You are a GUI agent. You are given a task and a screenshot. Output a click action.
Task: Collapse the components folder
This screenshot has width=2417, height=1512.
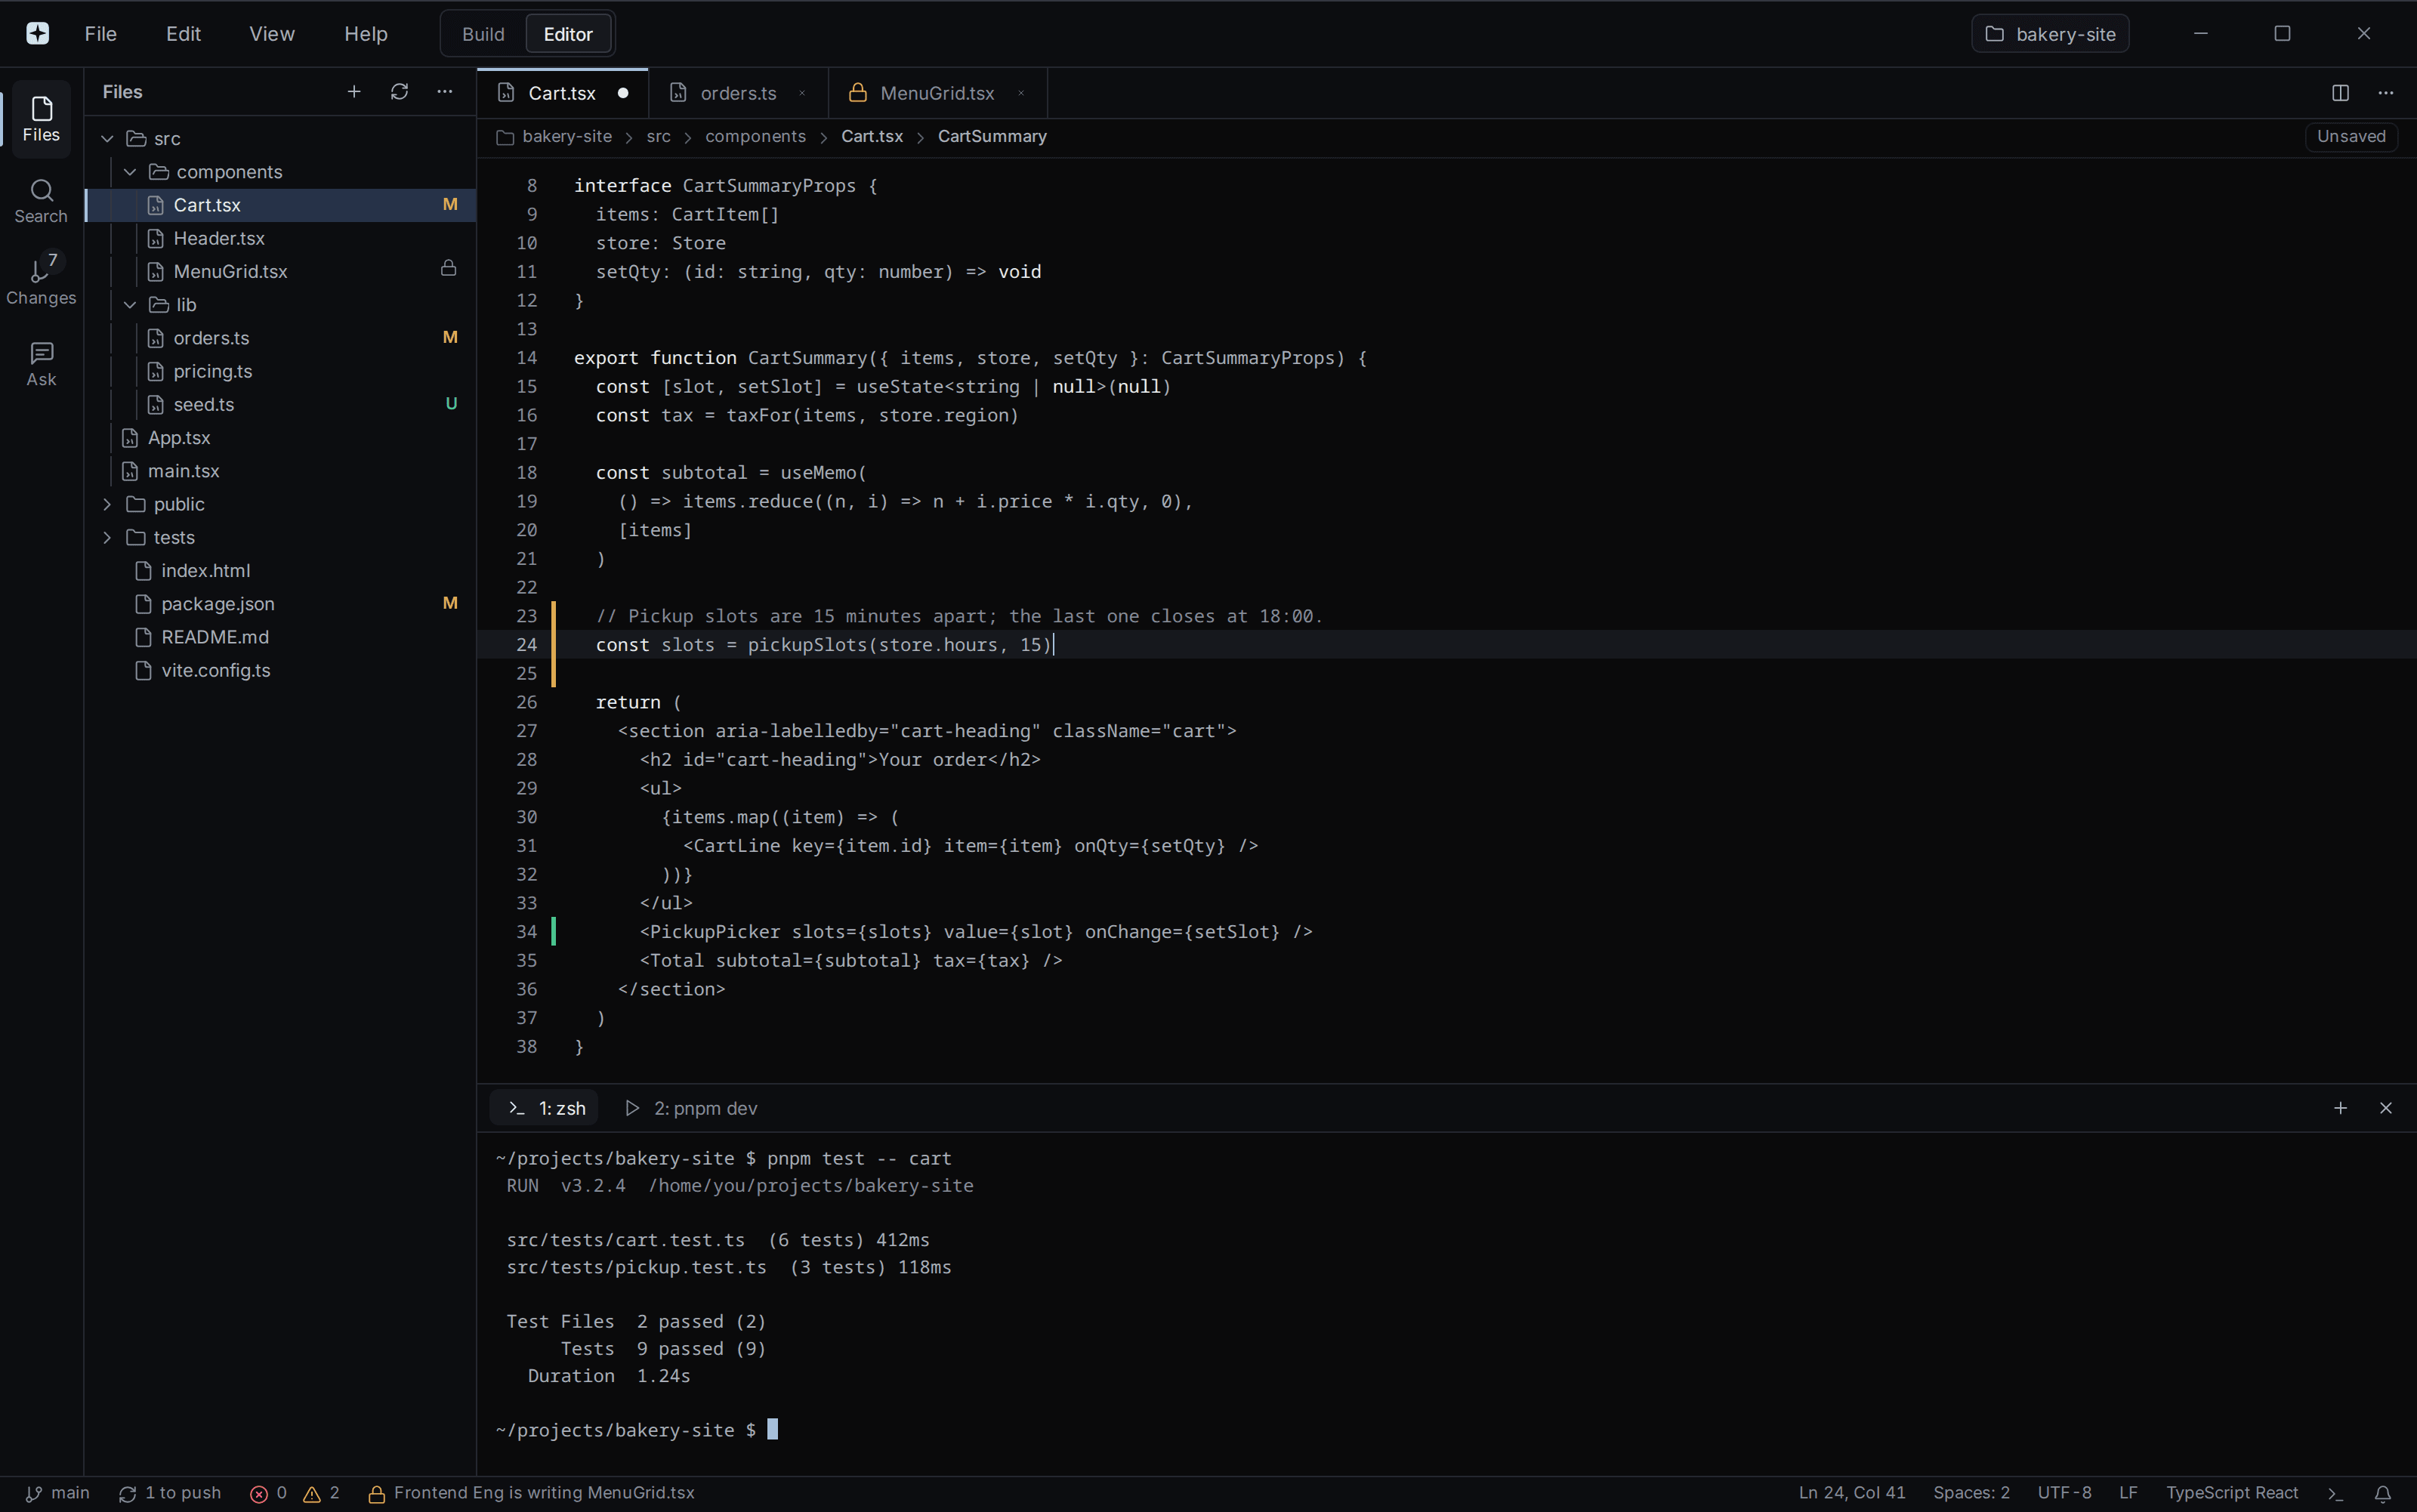130,172
